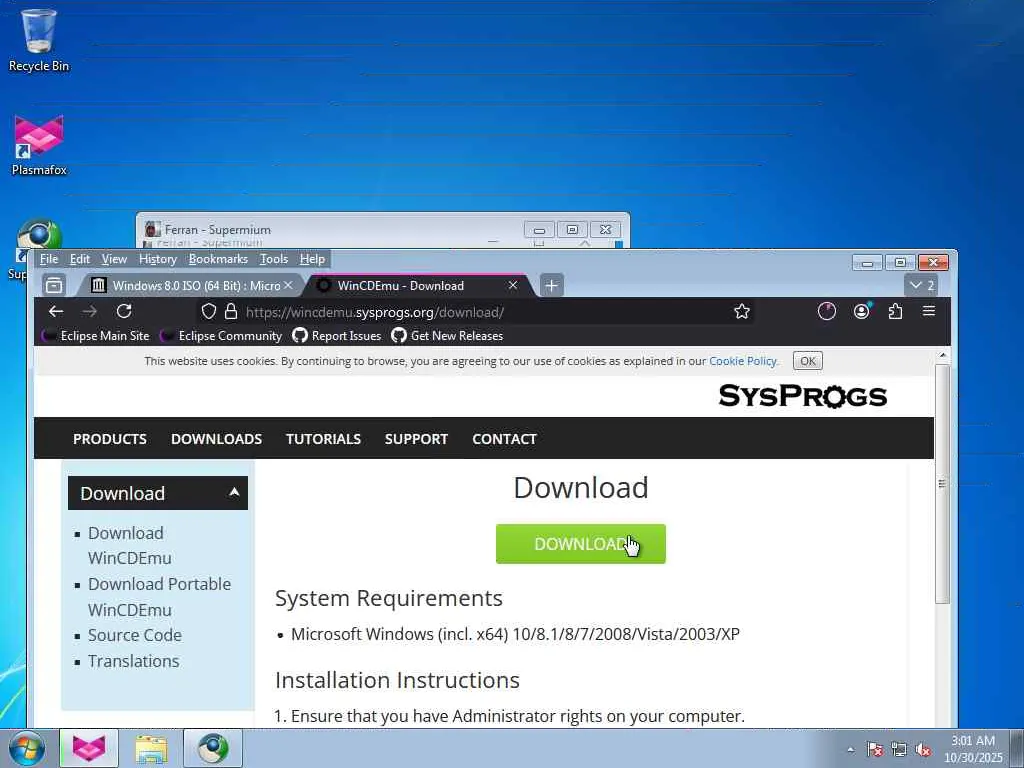
Task: Open the File menu
Action: coord(49,259)
